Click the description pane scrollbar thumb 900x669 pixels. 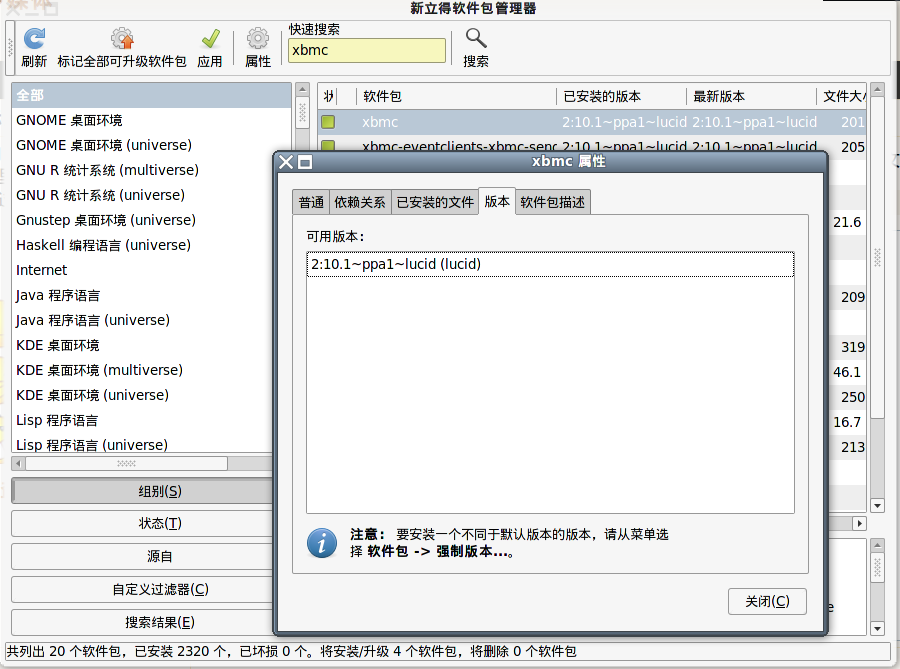coord(877,567)
